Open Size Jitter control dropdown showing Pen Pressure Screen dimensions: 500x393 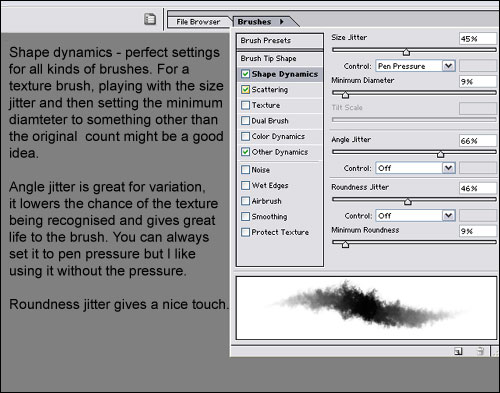pos(415,66)
